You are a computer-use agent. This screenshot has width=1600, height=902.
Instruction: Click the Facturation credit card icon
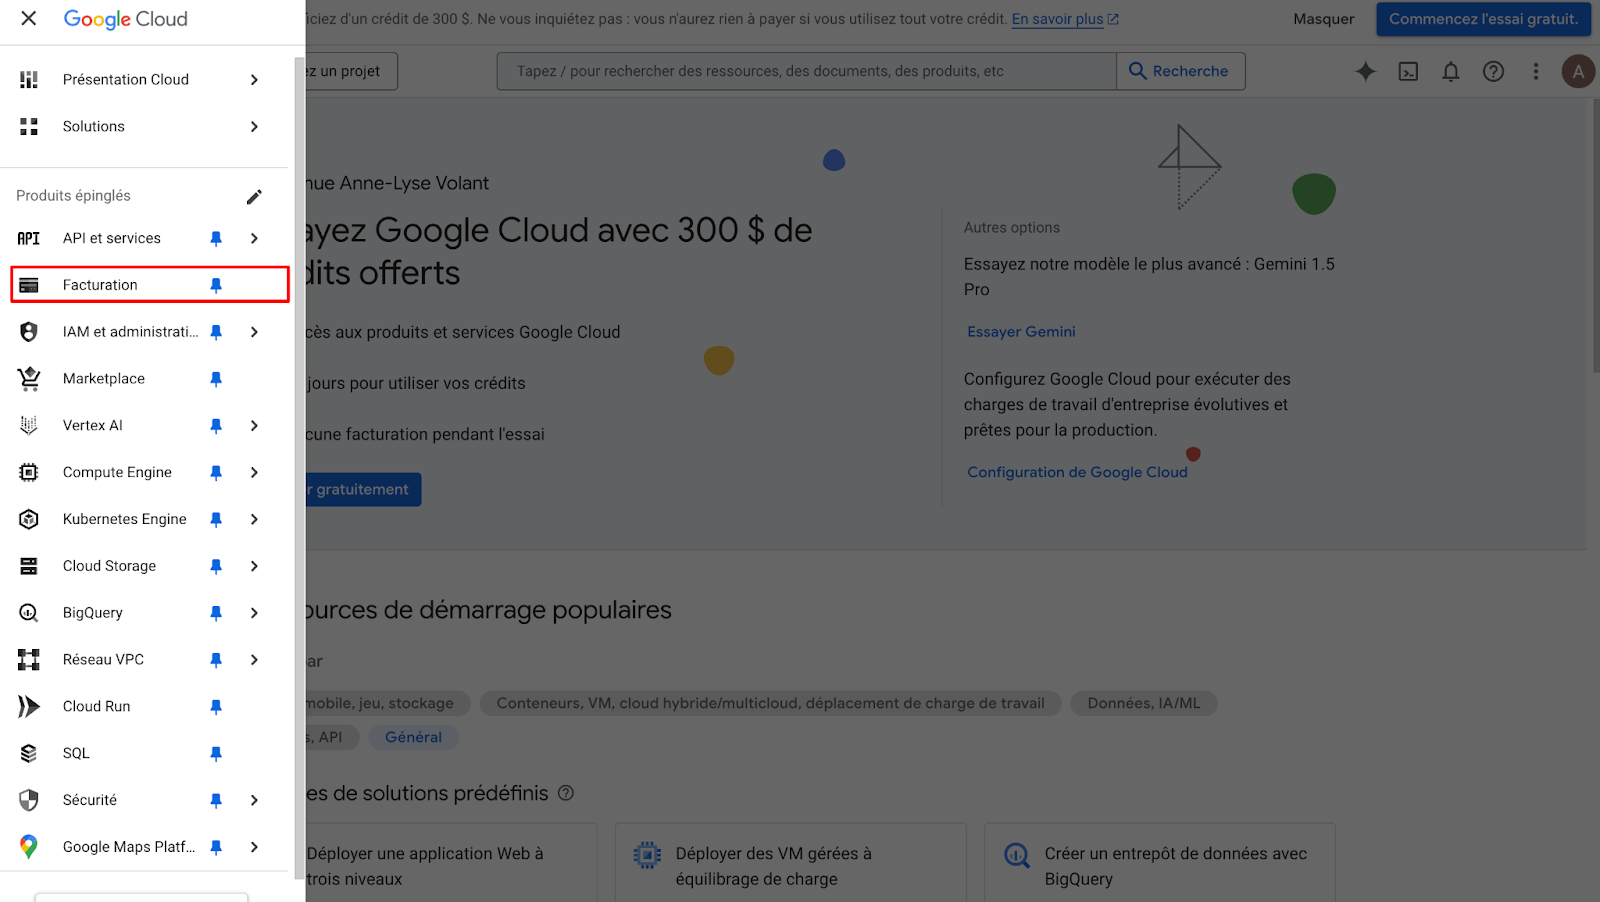click(29, 285)
